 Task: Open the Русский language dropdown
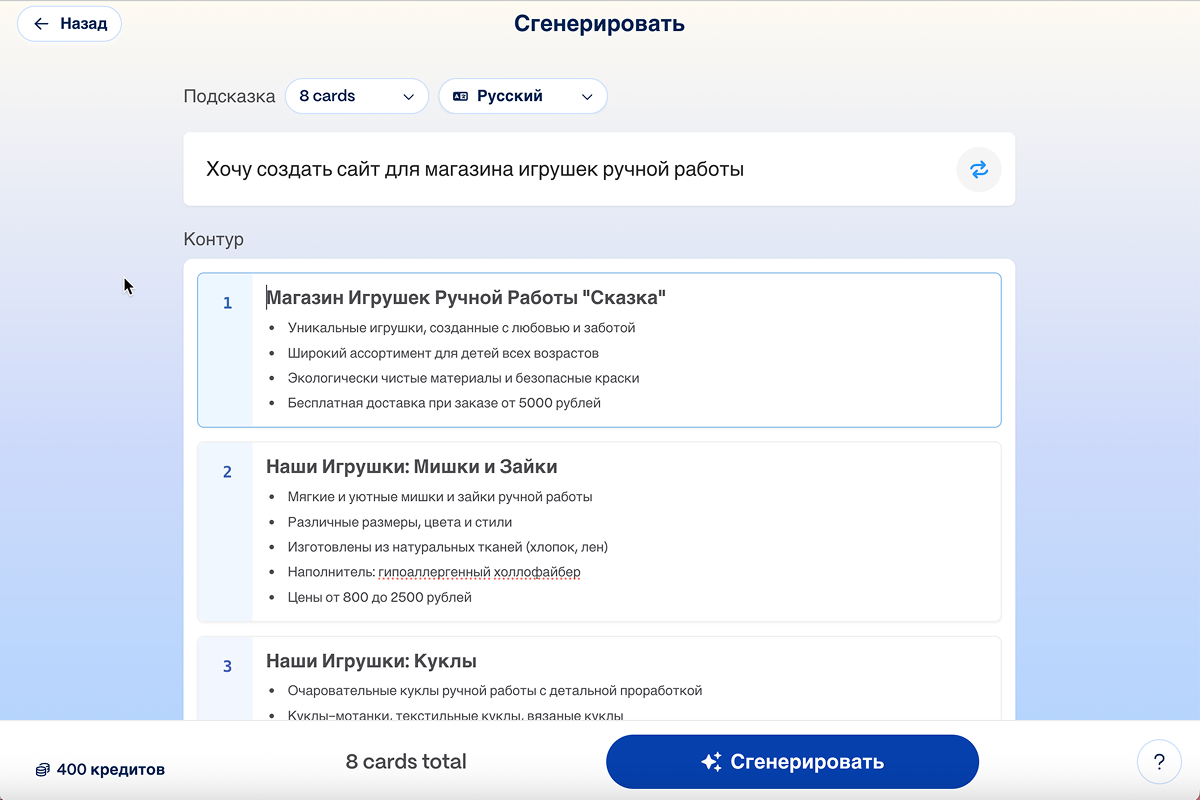tap(523, 96)
